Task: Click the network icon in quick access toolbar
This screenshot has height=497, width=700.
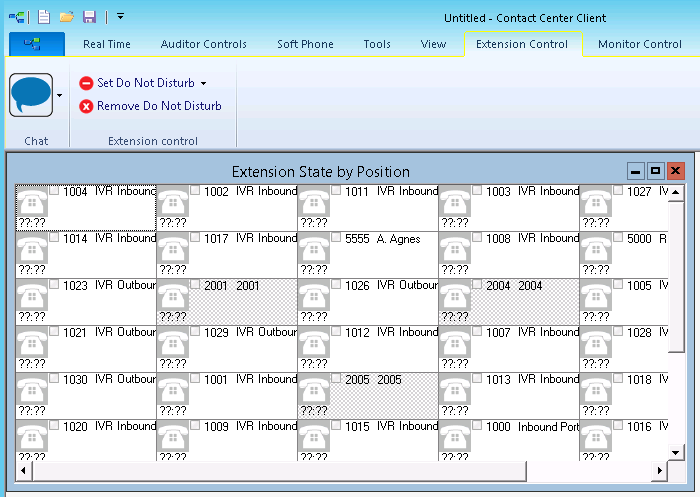Action: pyautogui.click(x=17, y=17)
